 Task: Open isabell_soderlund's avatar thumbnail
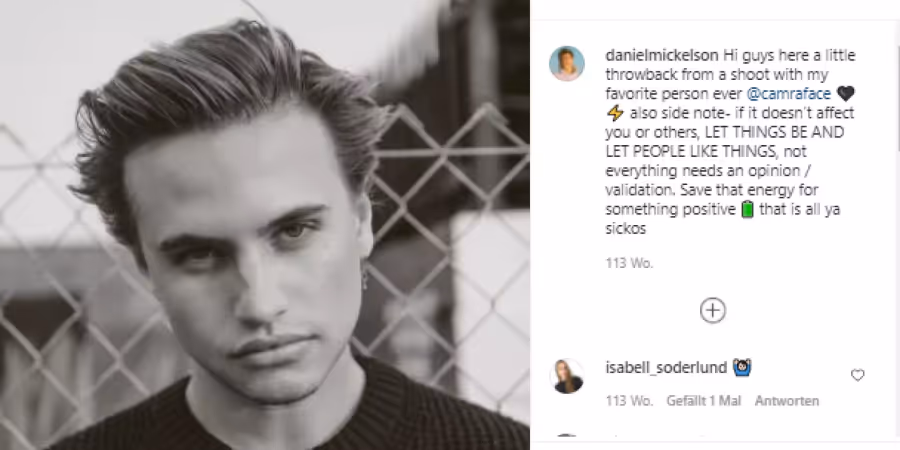[x=567, y=376]
